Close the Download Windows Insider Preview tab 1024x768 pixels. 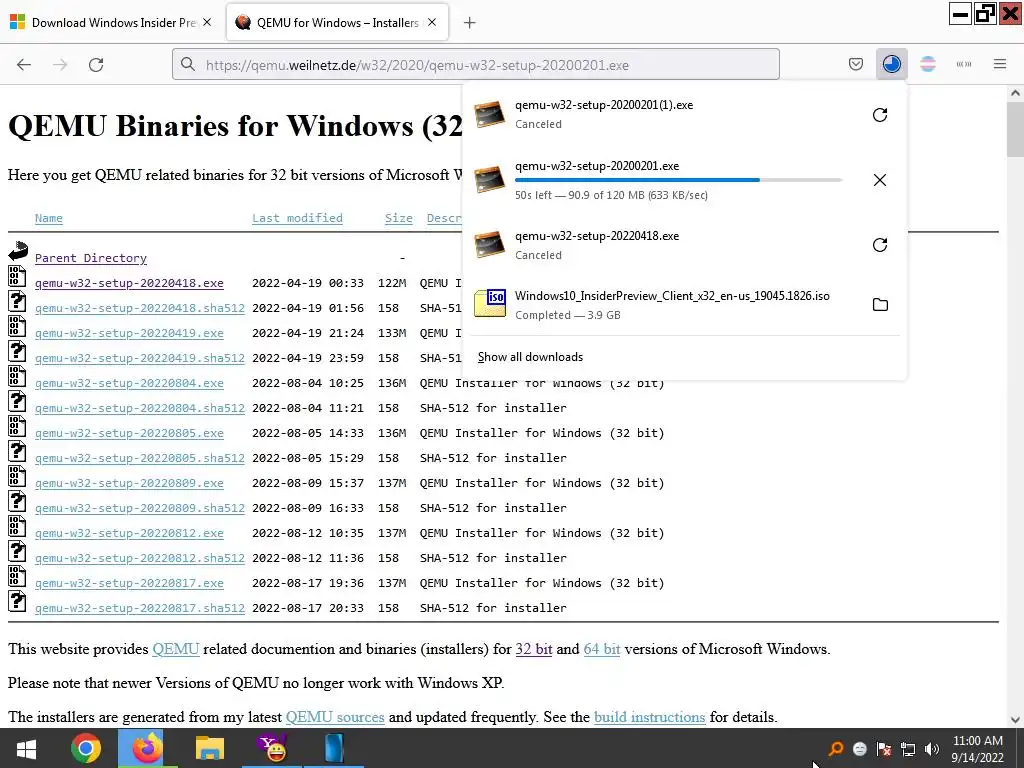207,22
